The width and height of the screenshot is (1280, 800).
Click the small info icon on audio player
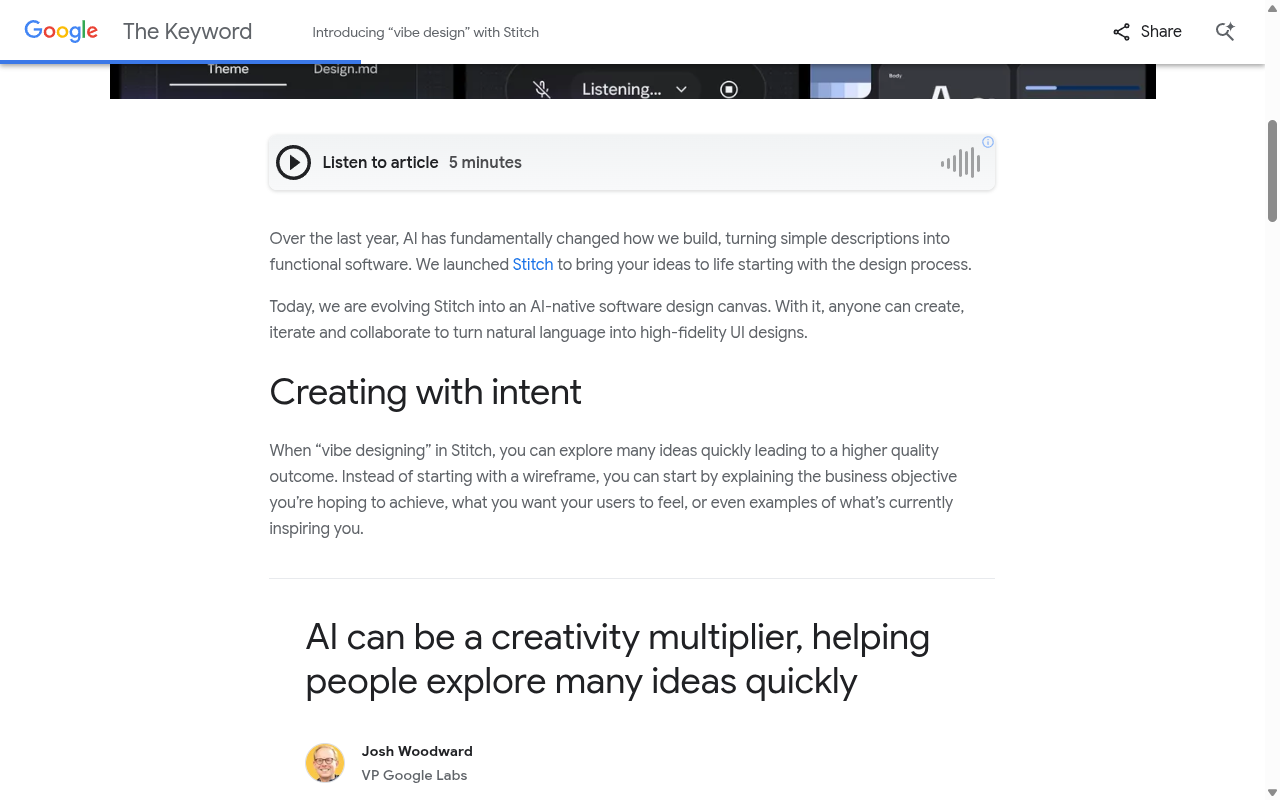click(988, 142)
